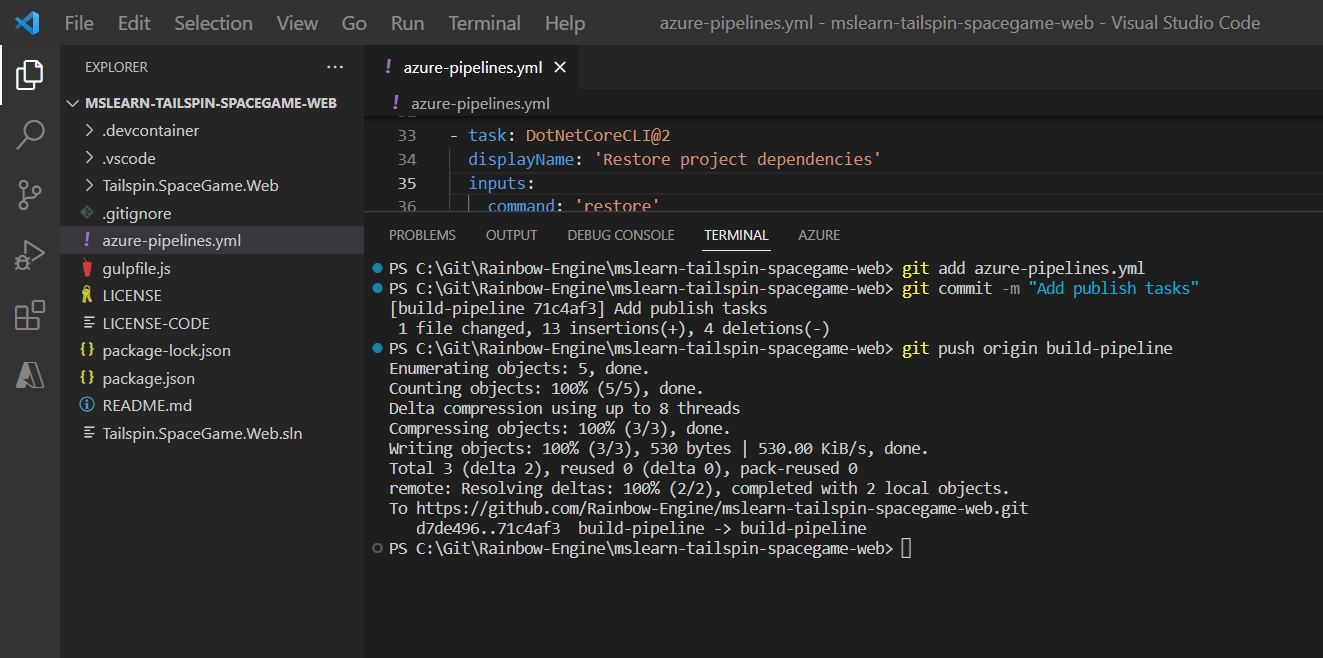This screenshot has width=1323, height=658.
Task: Click the 'git push origin build-pipeline' command
Action: pos(1037,348)
